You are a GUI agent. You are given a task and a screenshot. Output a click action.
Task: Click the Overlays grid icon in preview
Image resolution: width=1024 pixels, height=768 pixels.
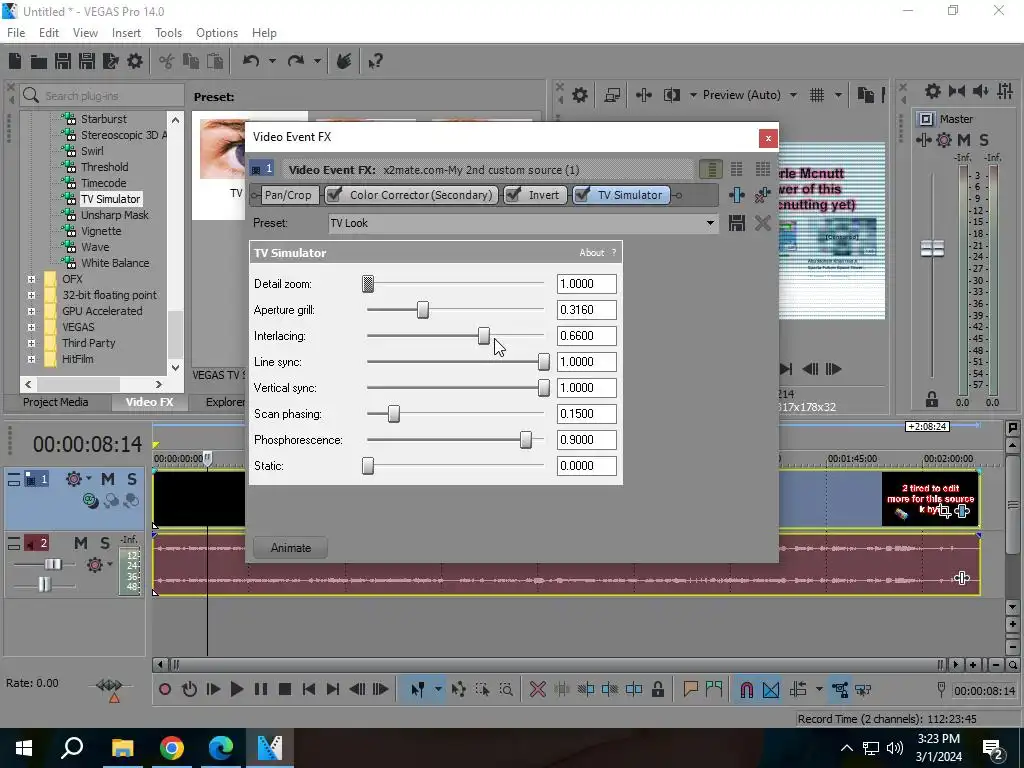(817, 95)
